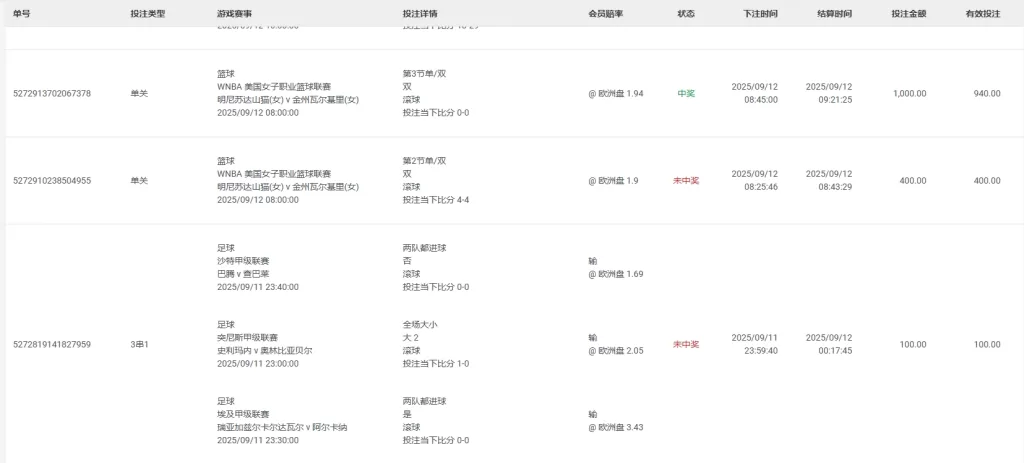Click the 会员赔率 column header
The width and height of the screenshot is (1024, 463).
tap(606, 14)
